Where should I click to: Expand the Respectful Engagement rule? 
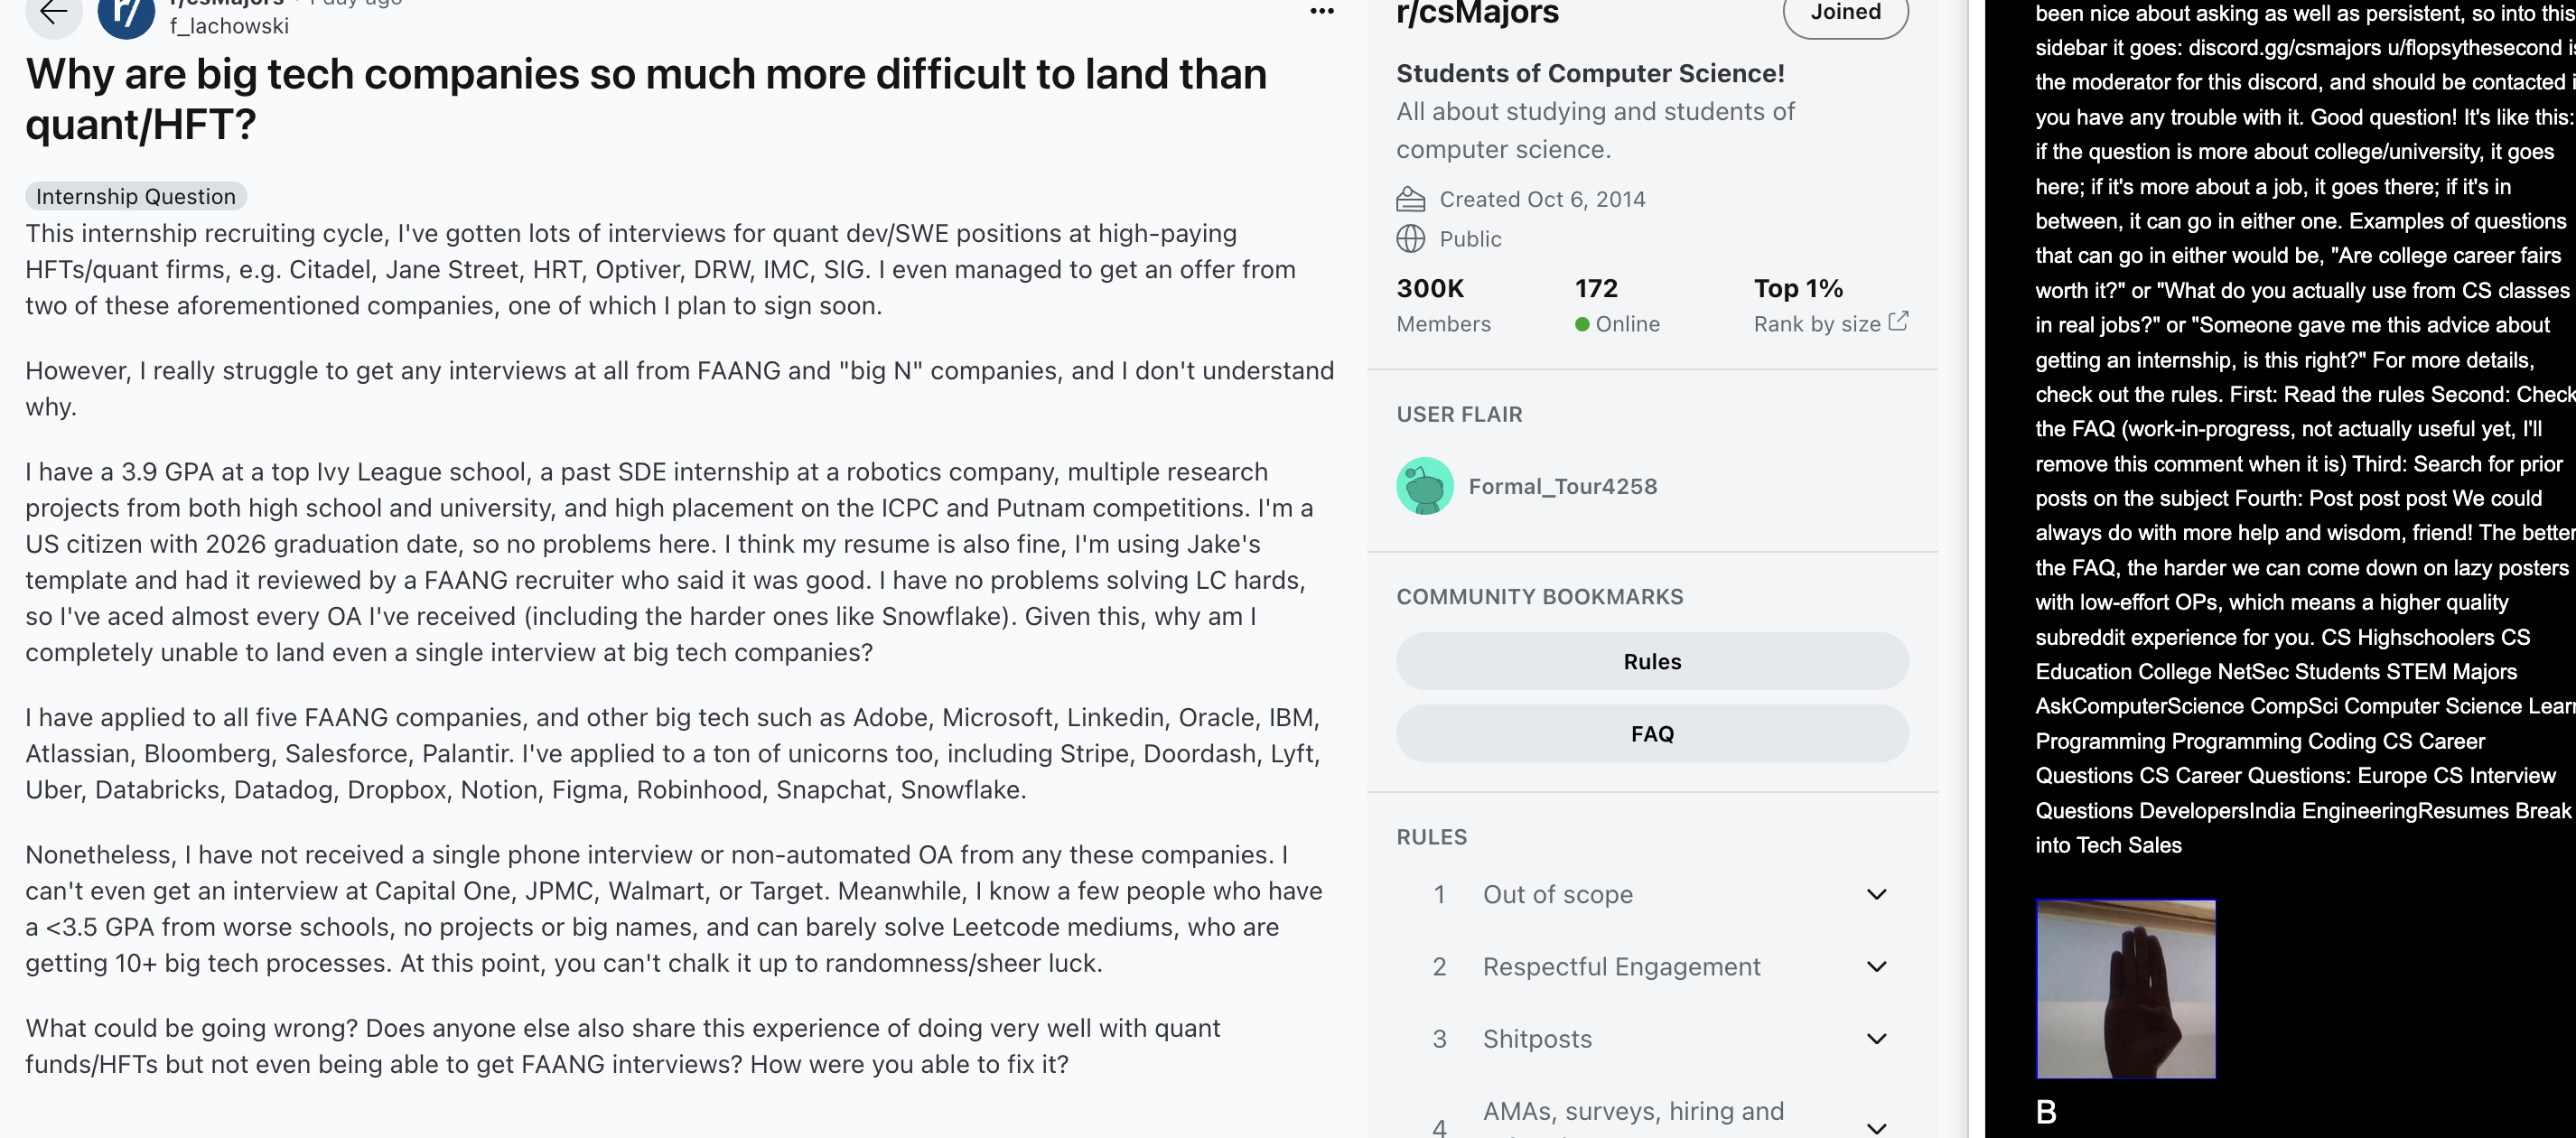[1876, 966]
